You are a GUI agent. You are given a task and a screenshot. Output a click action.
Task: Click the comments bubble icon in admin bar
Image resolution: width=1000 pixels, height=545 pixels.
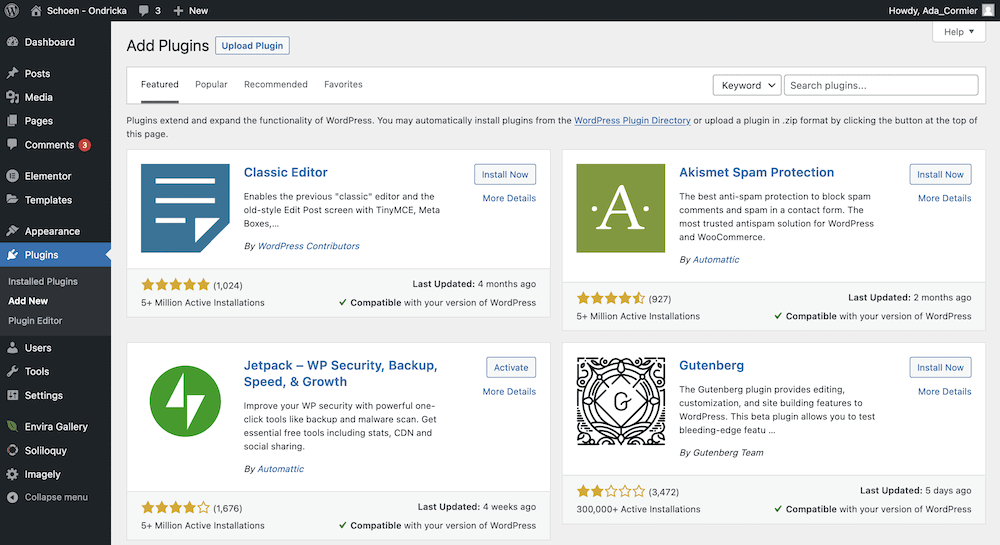[x=143, y=11]
